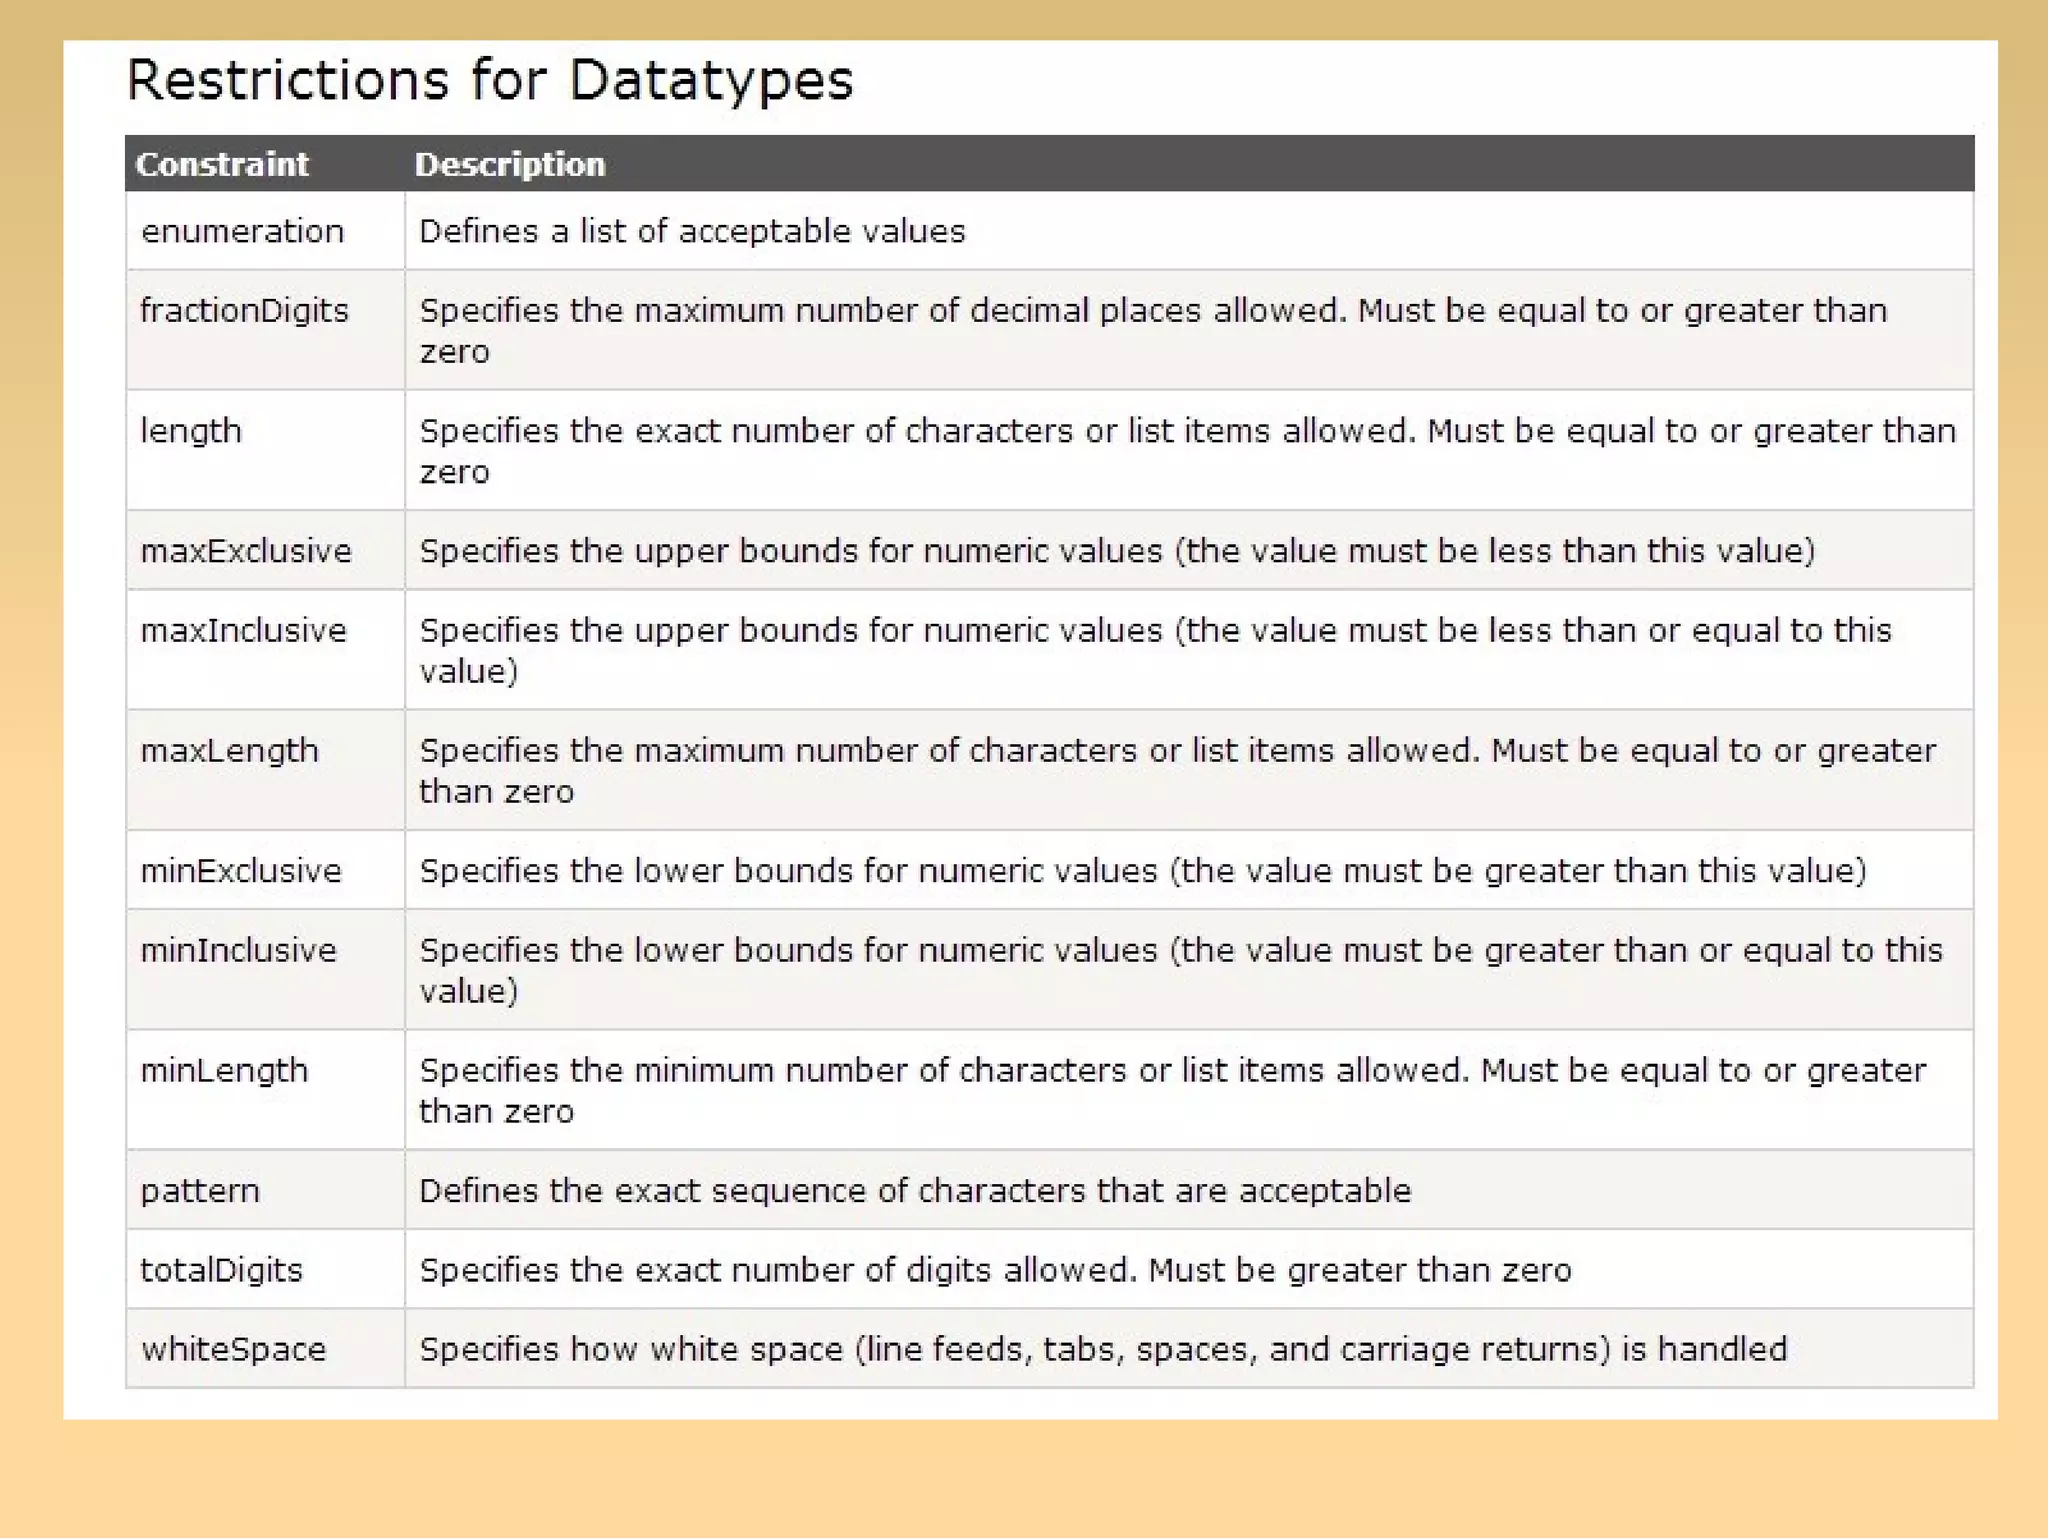Click the whiteSpace description about line feeds
Image resolution: width=2048 pixels, height=1539 pixels.
pyautogui.click(x=1102, y=1350)
